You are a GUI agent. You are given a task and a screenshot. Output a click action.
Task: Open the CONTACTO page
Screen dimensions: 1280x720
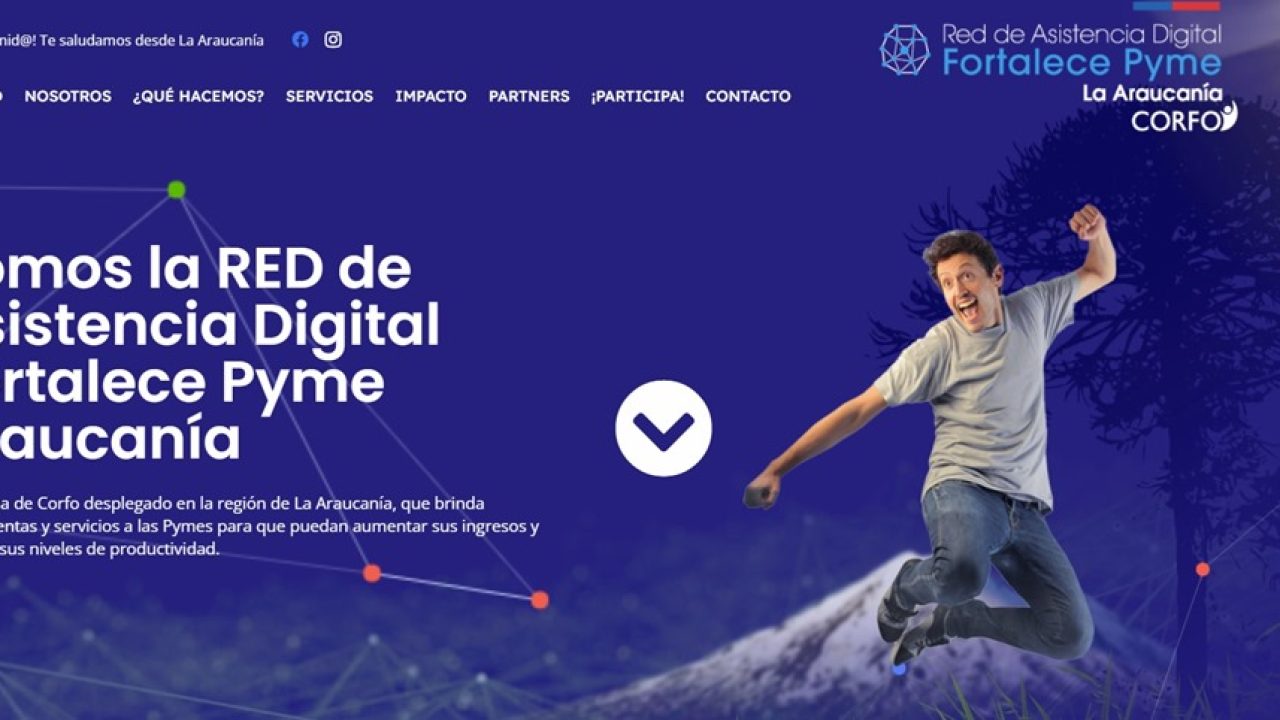coord(748,96)
